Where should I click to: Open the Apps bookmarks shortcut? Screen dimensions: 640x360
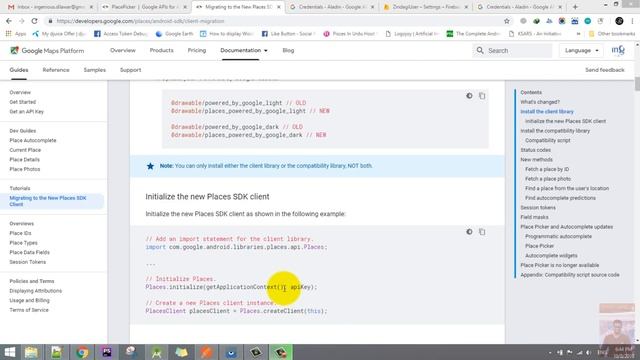coord(16,34)
